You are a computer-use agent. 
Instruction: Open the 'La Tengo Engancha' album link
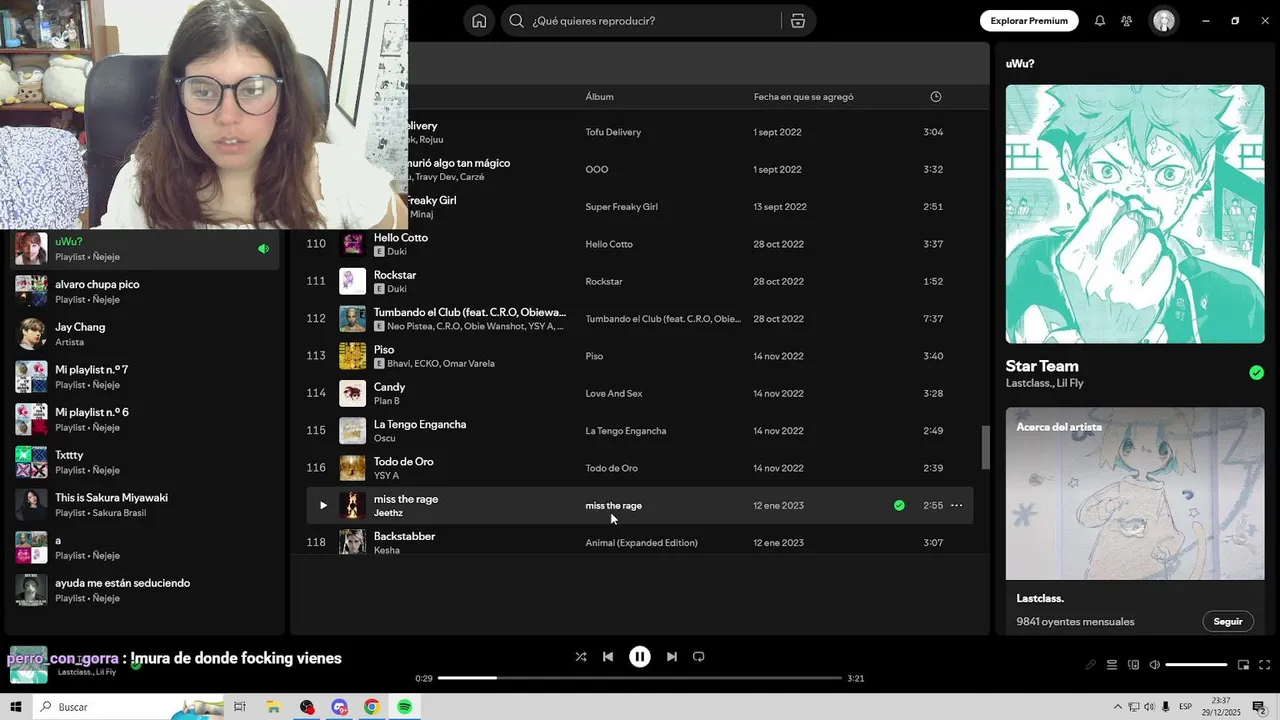625,431
